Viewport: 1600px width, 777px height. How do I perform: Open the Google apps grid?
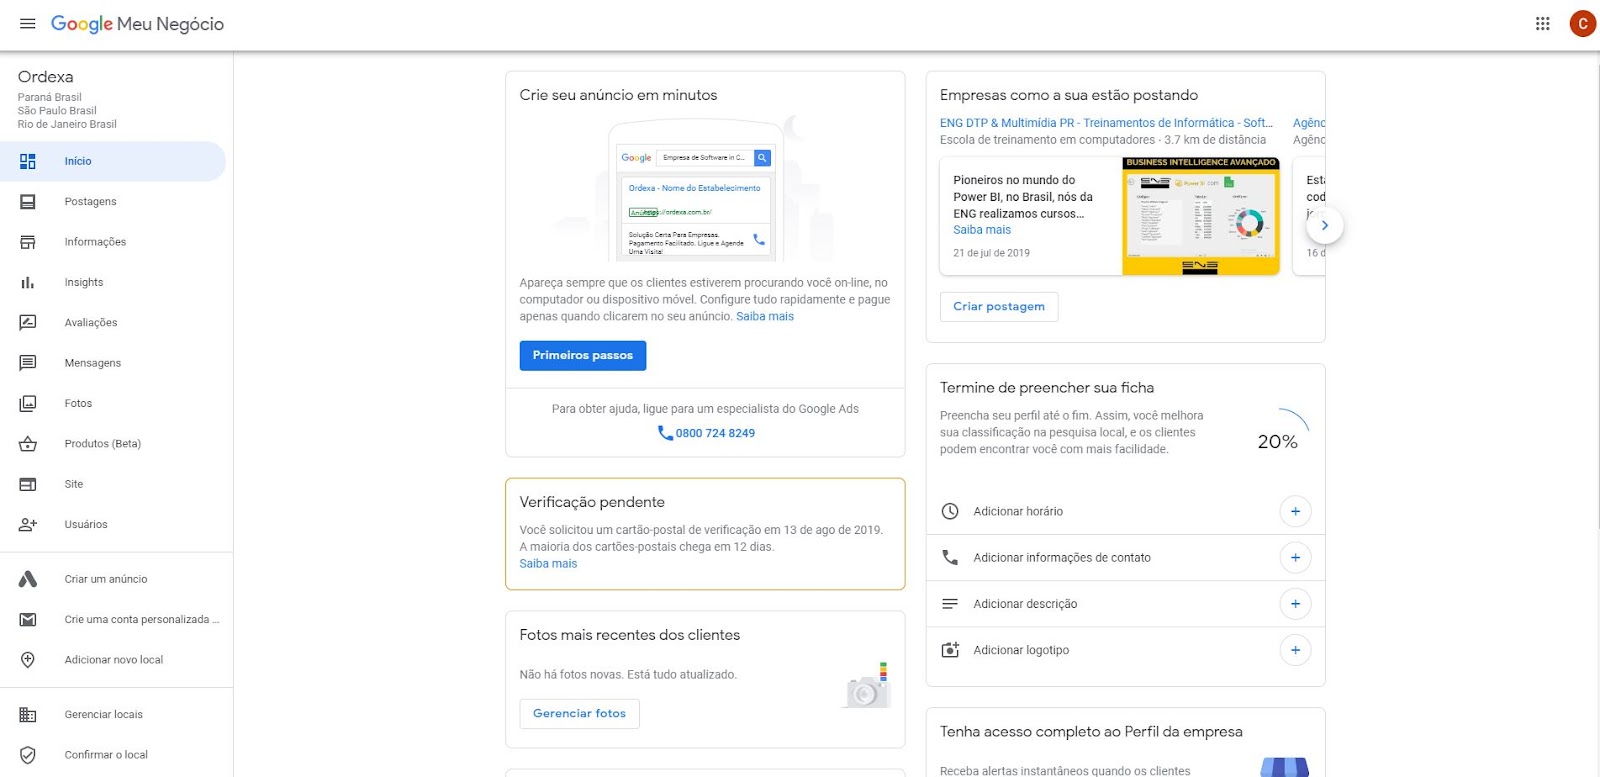coord(1543,23)
